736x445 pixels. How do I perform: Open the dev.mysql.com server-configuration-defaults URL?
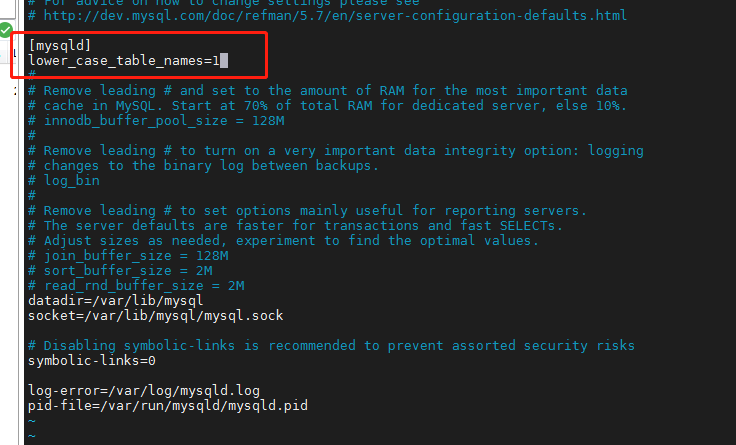pos(335,15)
